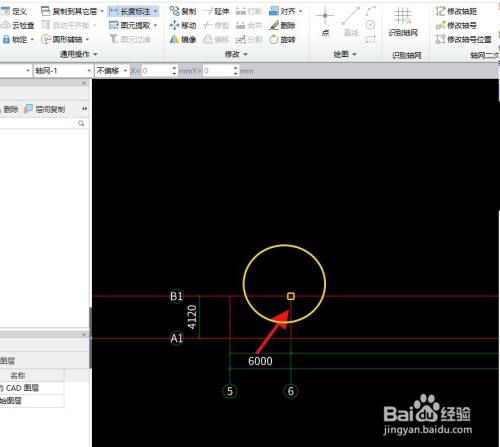The height and width of the screenshot is (447, 500).
Task: Click 图元提取 element extraction tool
Action: (130, 25)
